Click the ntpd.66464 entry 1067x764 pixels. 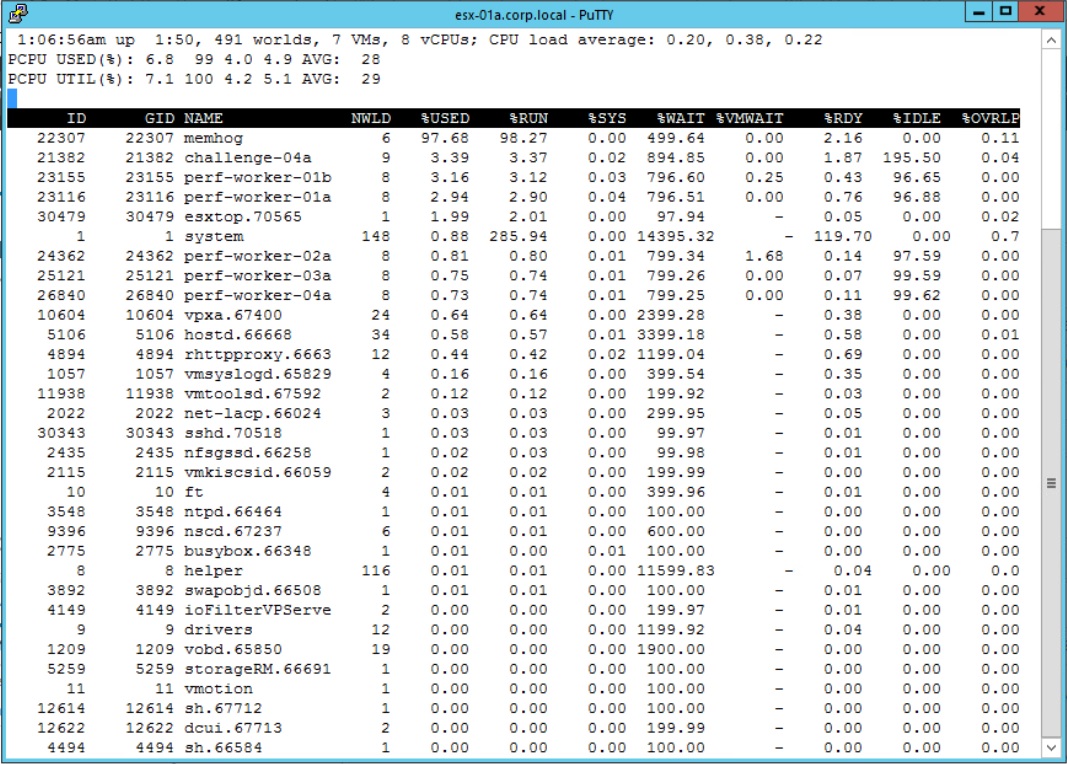[x=233, y=512]
